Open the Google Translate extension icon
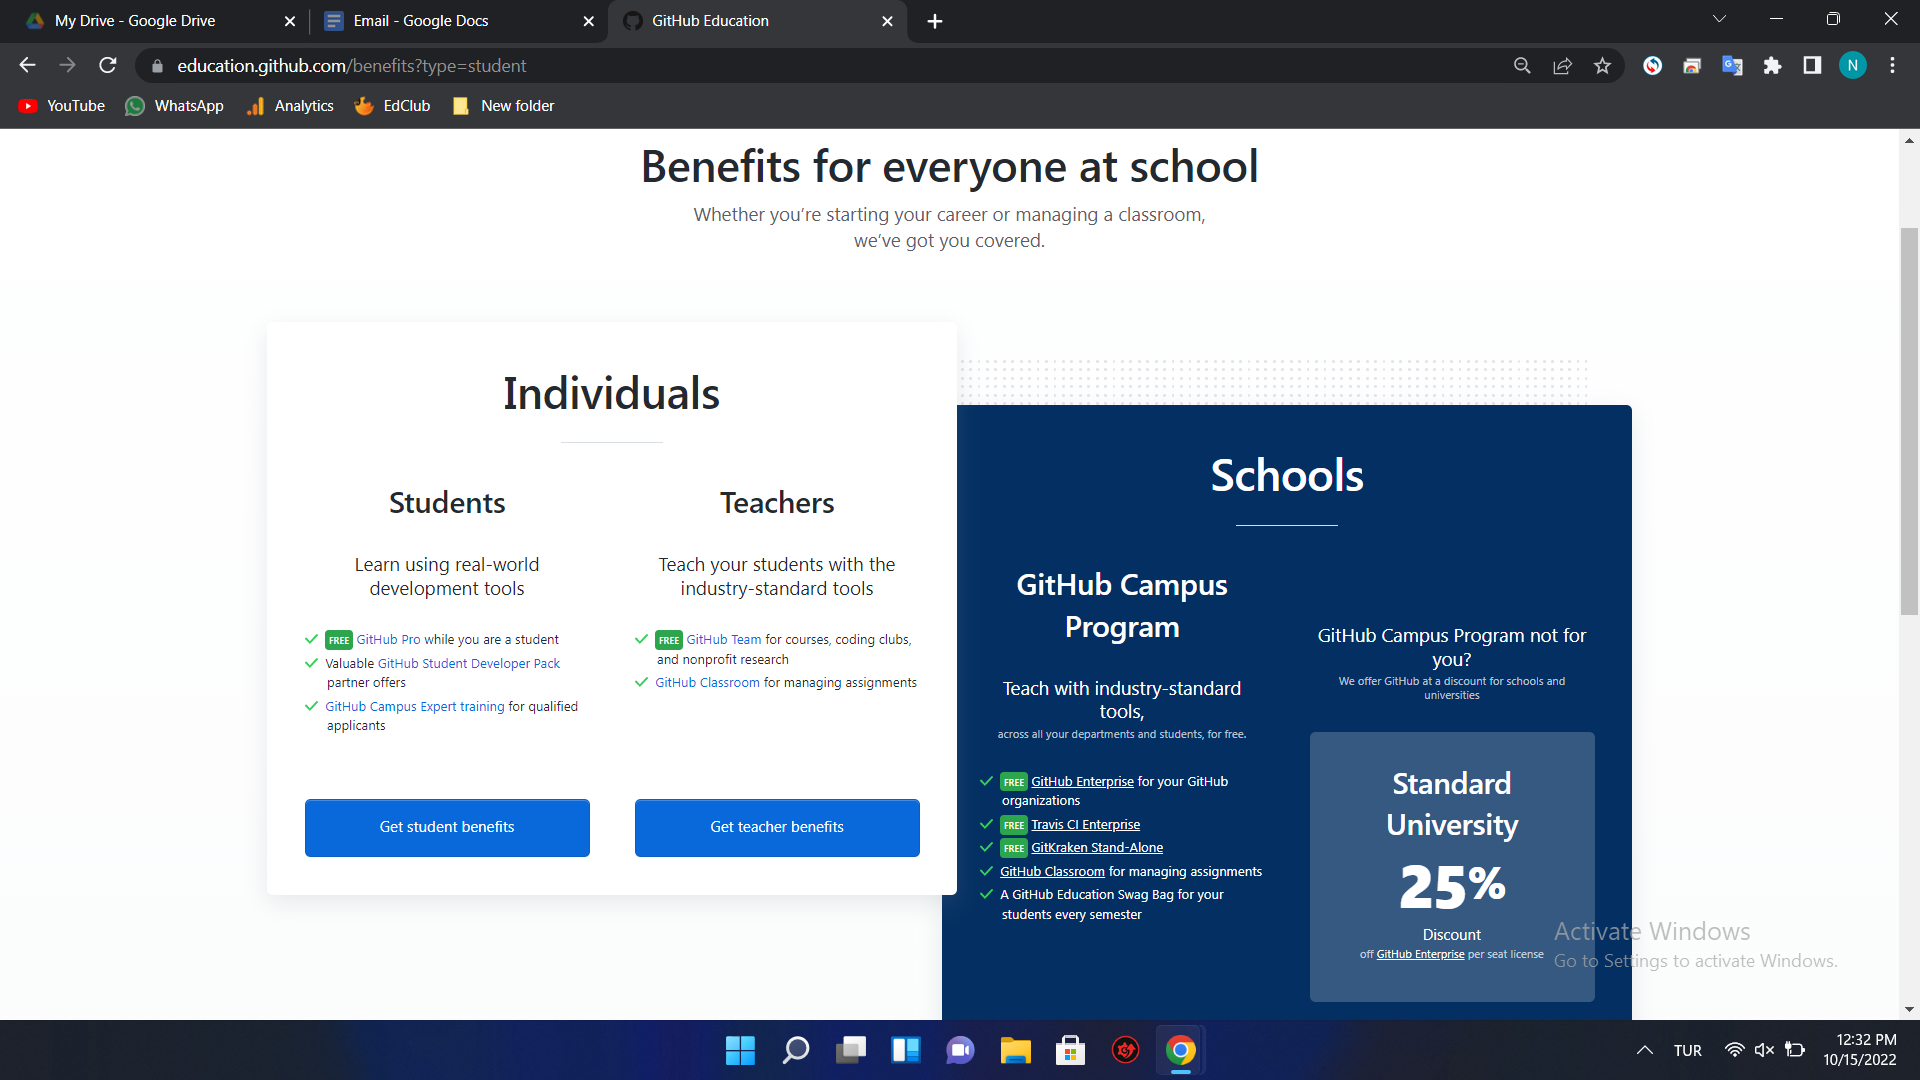1920x1080 pixels. coord(1732,66)
